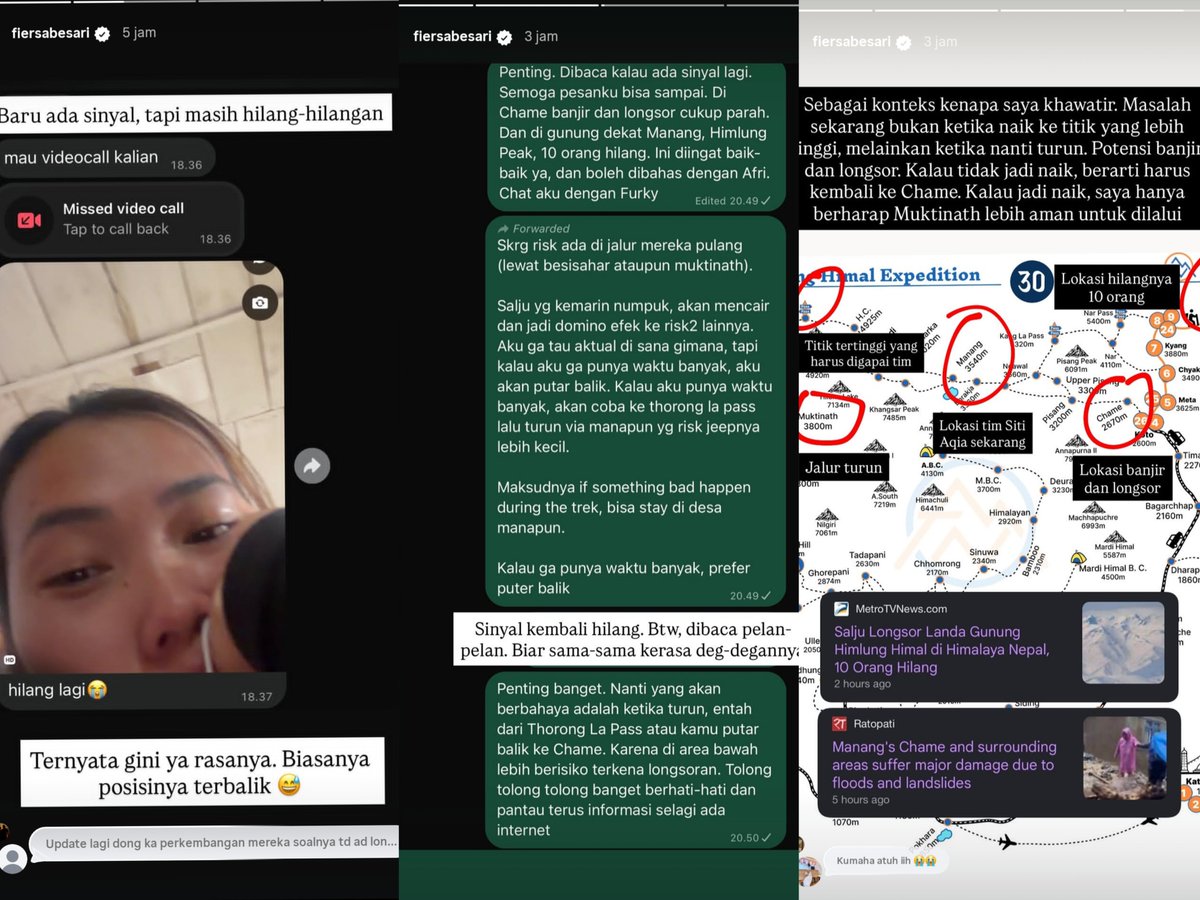
Task: Select the 'mau videocall kalian' chat message
Action: coord(108,158)
